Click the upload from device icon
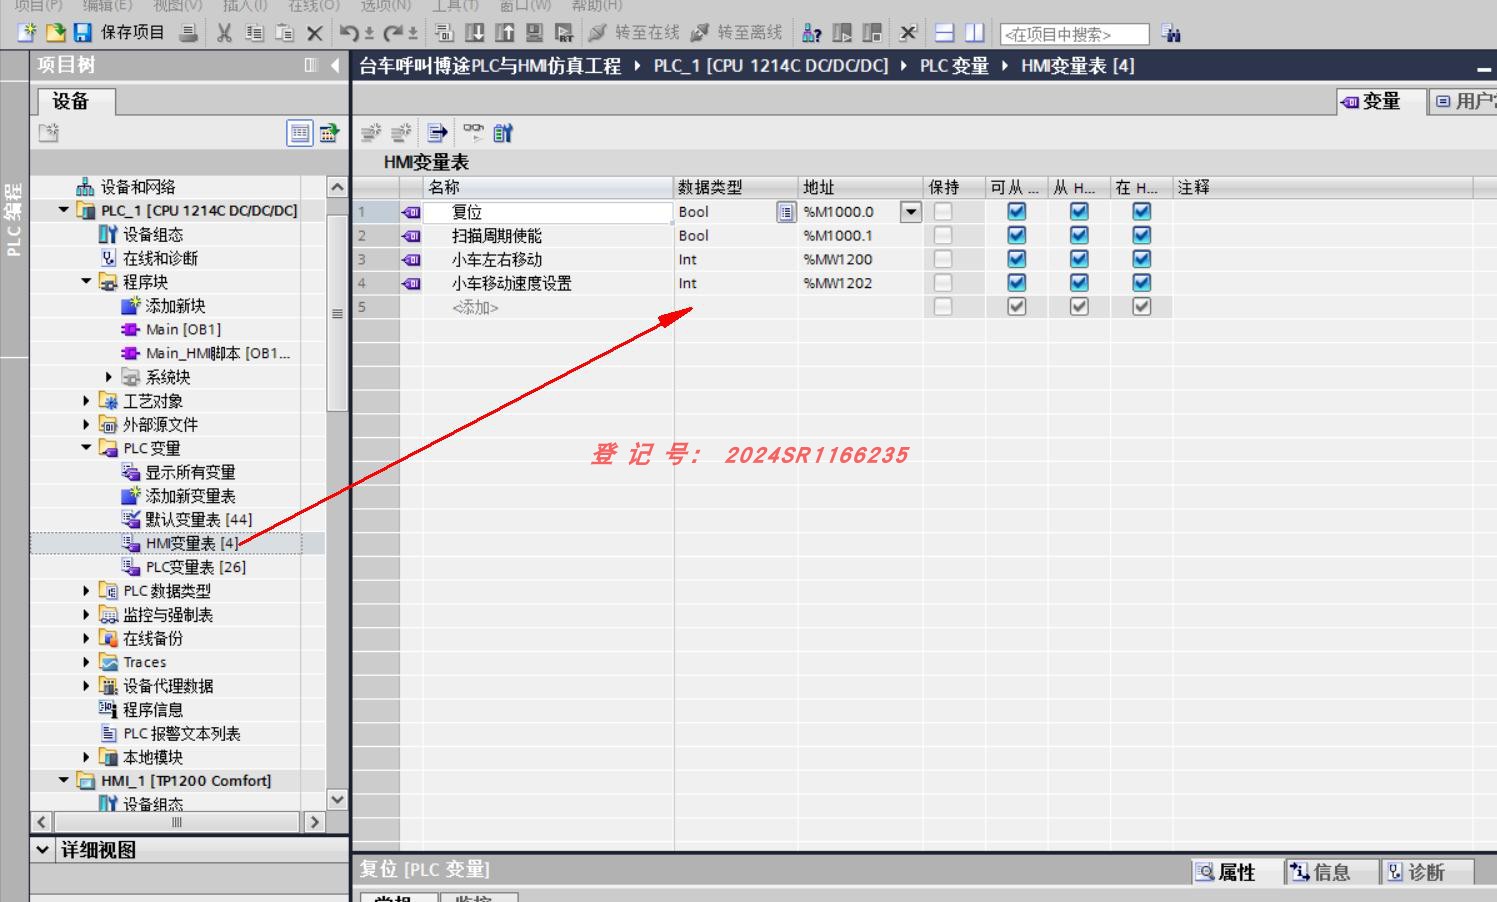The height and width of the screenshot is (902, 1497). click(505, 33)
